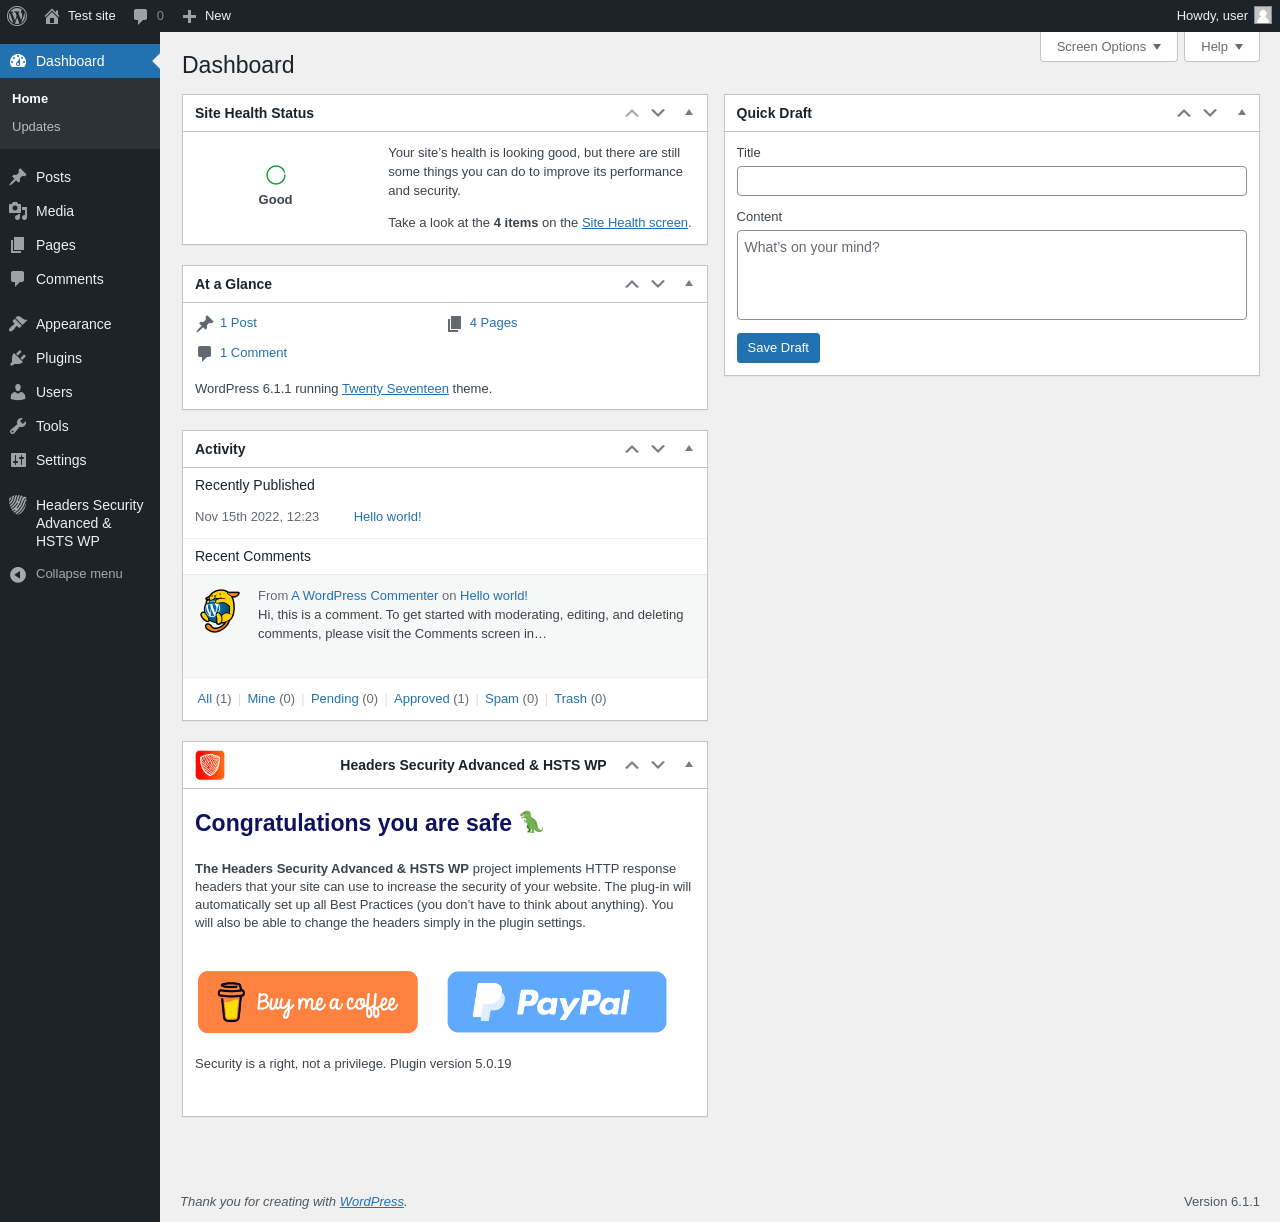Select the Home submenu item
Screen dimensions: 1280x1222
click(x=30, y=99)
